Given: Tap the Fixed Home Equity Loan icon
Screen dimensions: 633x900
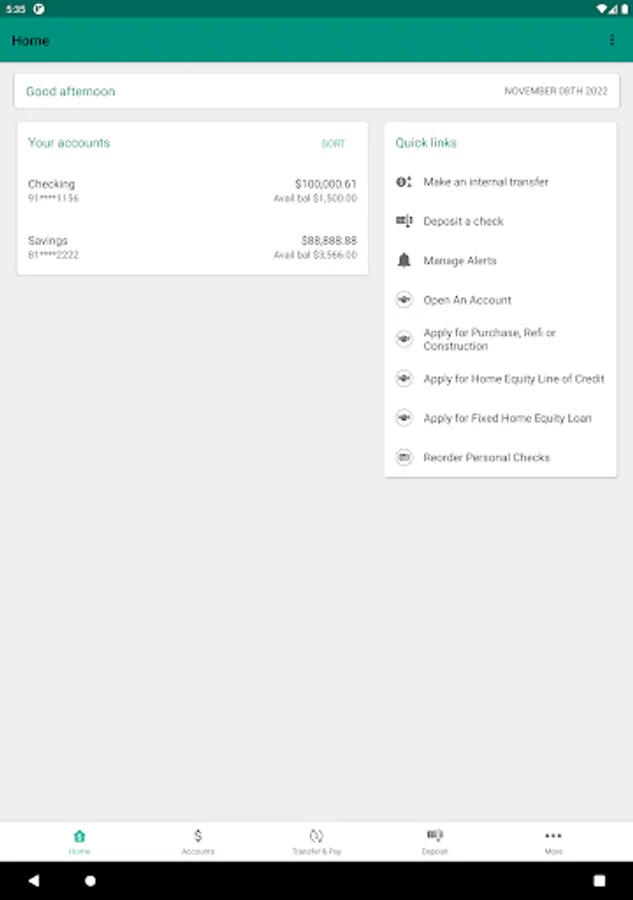Looking at the screenshot, I should (404, 418).
